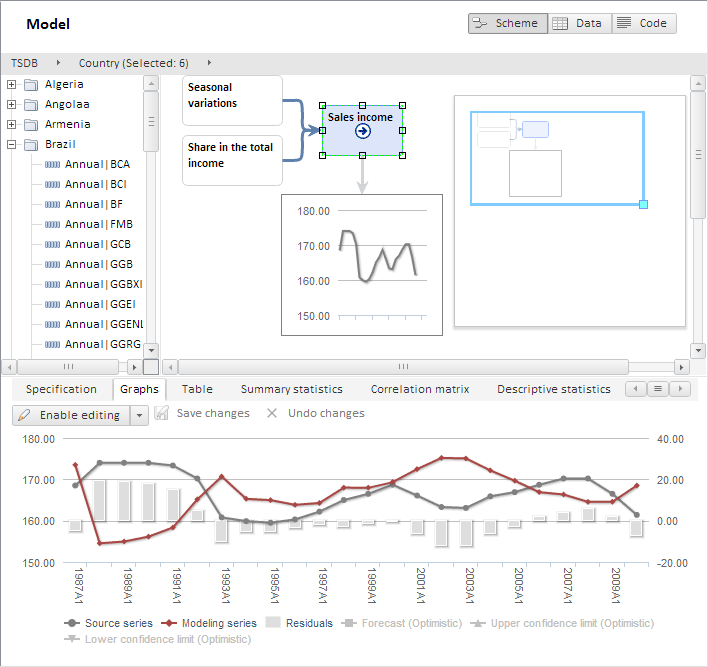Screen dimensions: 708x667
Task: Click series icon for Annual|FMB
Action: 52,224
